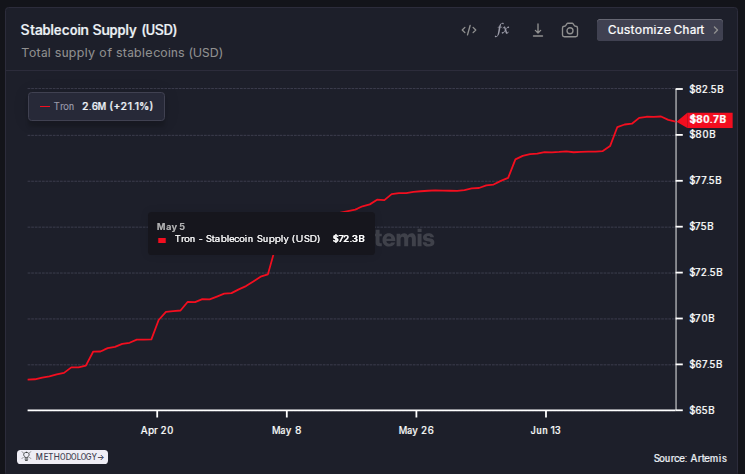Click the May 8 axis label

point(287,430)
